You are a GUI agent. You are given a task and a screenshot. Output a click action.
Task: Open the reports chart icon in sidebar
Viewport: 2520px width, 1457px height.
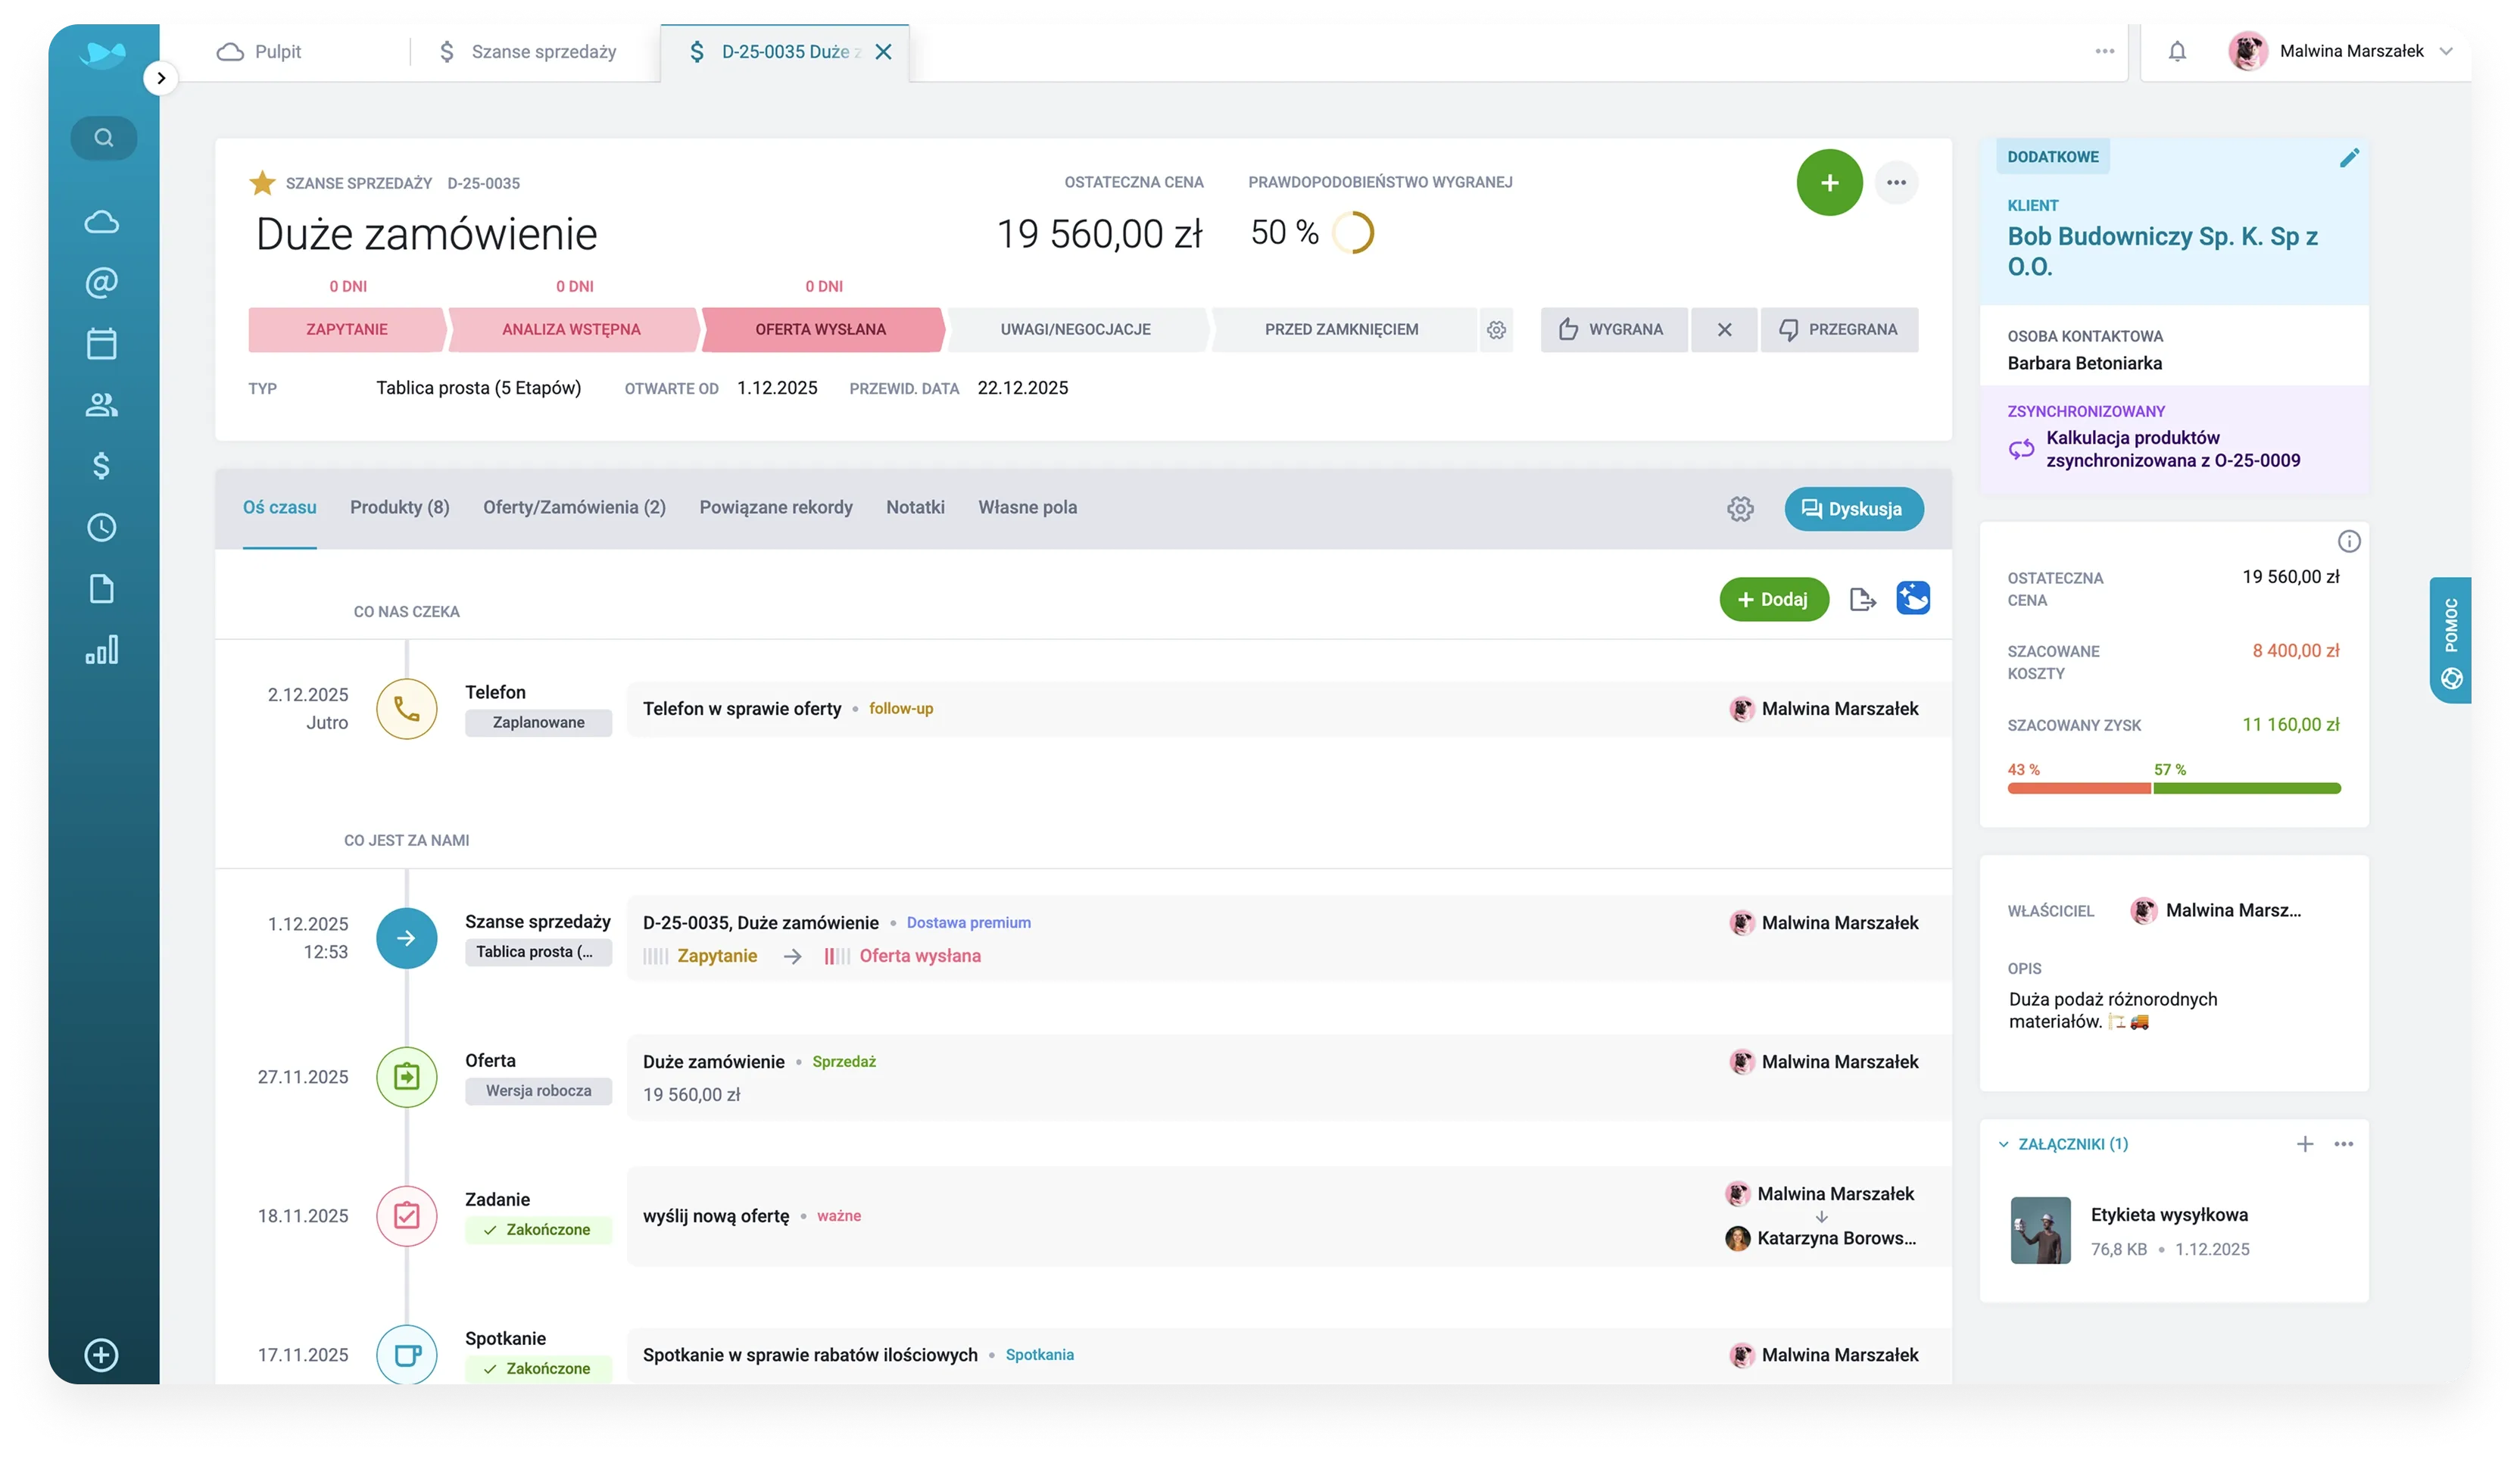click(103, 649)
